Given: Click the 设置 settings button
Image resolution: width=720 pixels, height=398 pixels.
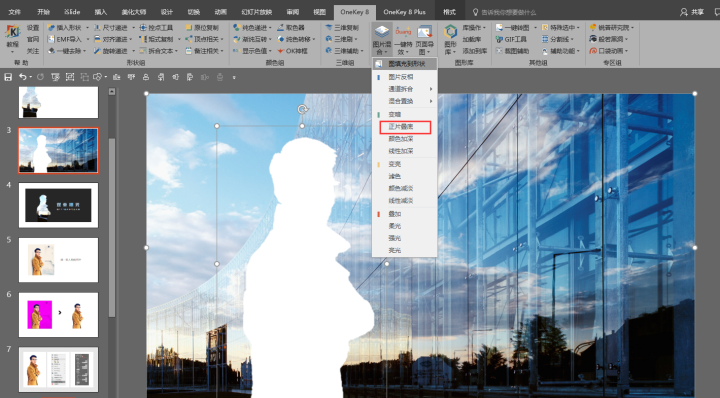Looking at the screenshot, I should tap(33, 28).
